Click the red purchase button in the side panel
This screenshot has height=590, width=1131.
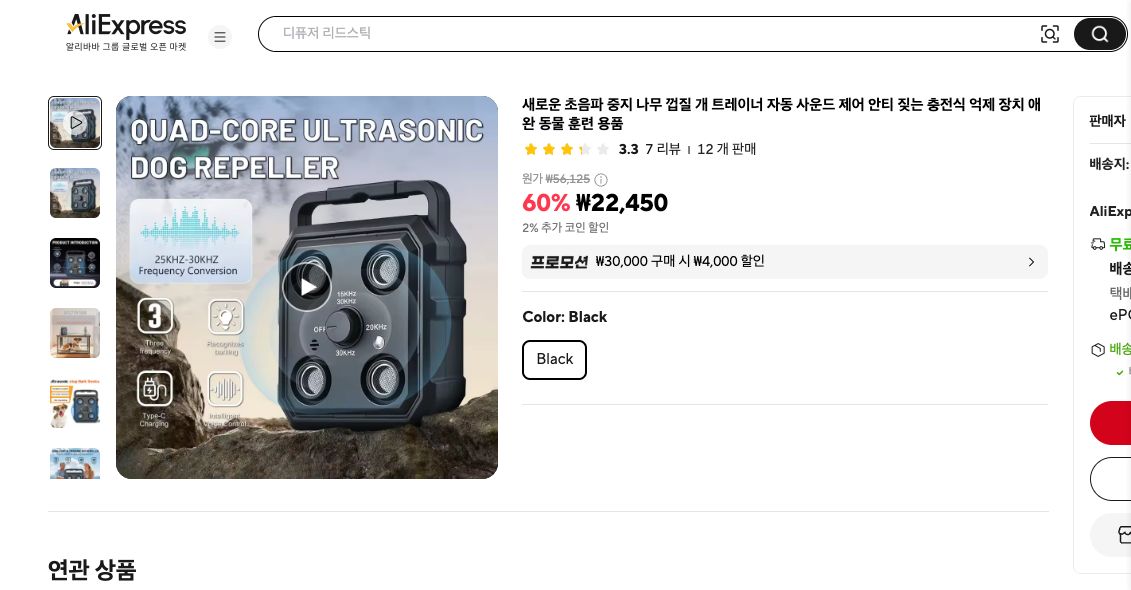pyautogui.click(x=1120, y=423)
